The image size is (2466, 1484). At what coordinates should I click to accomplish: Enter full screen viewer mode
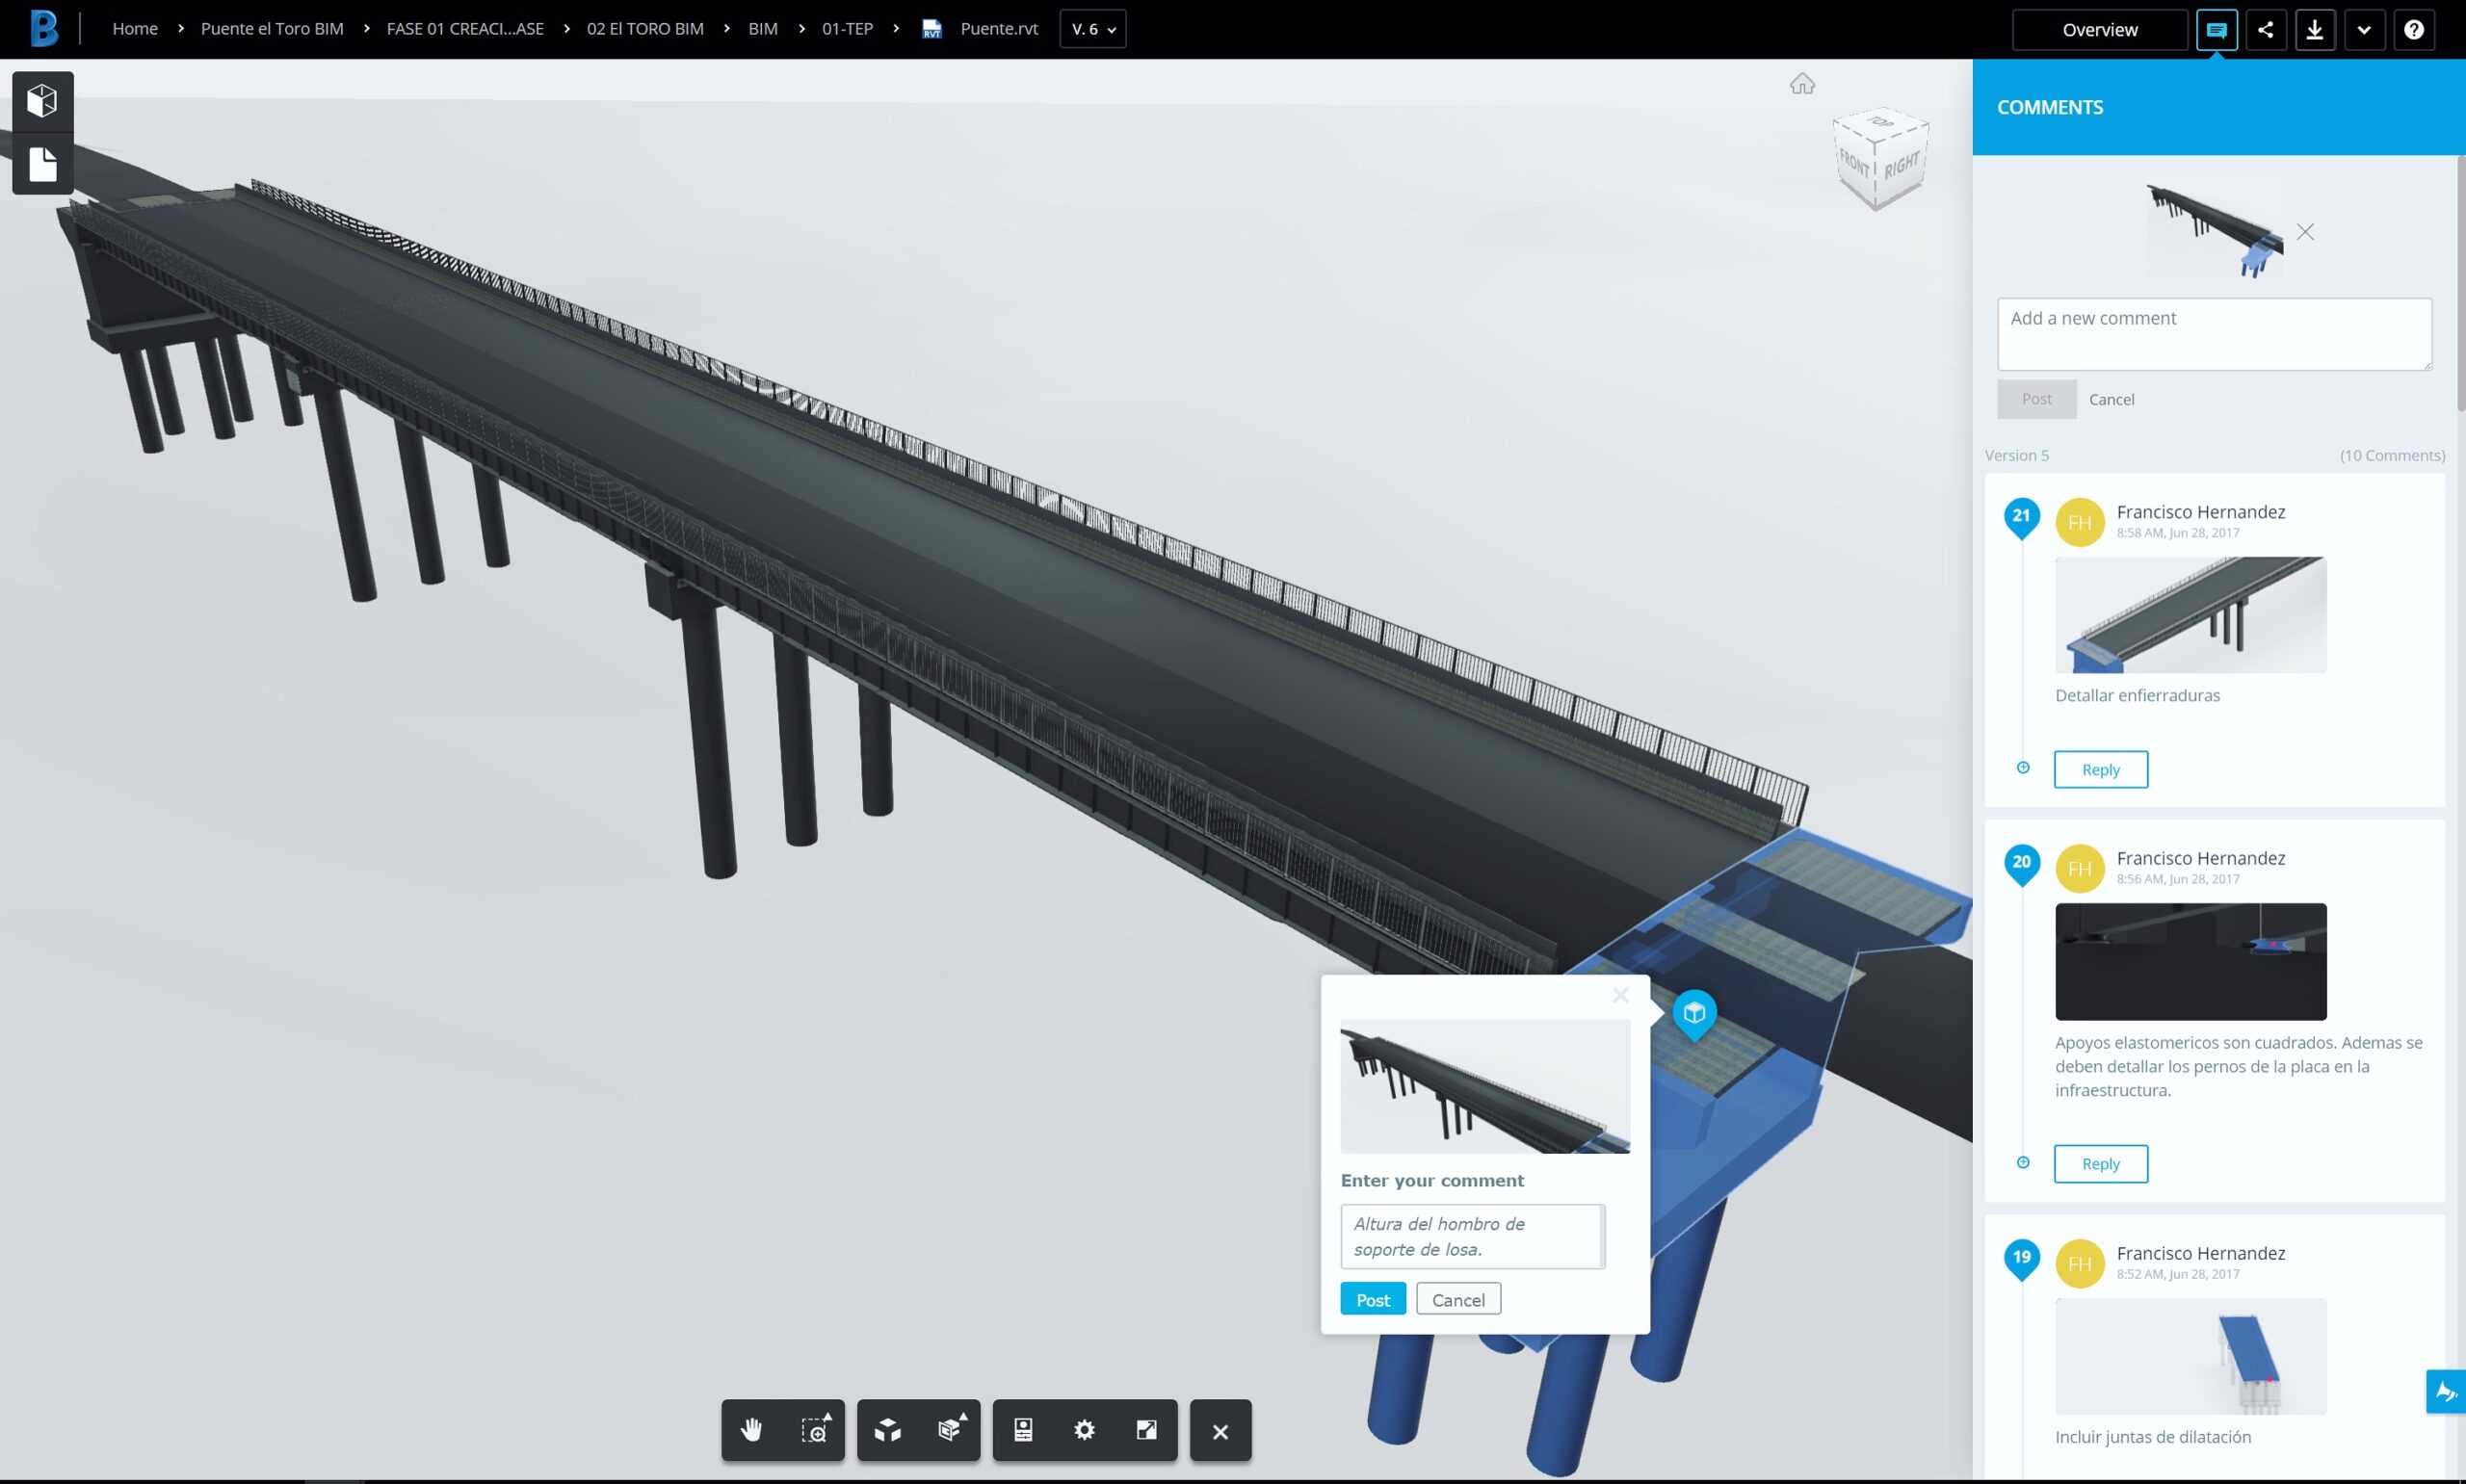[x=1146, y=1430]
